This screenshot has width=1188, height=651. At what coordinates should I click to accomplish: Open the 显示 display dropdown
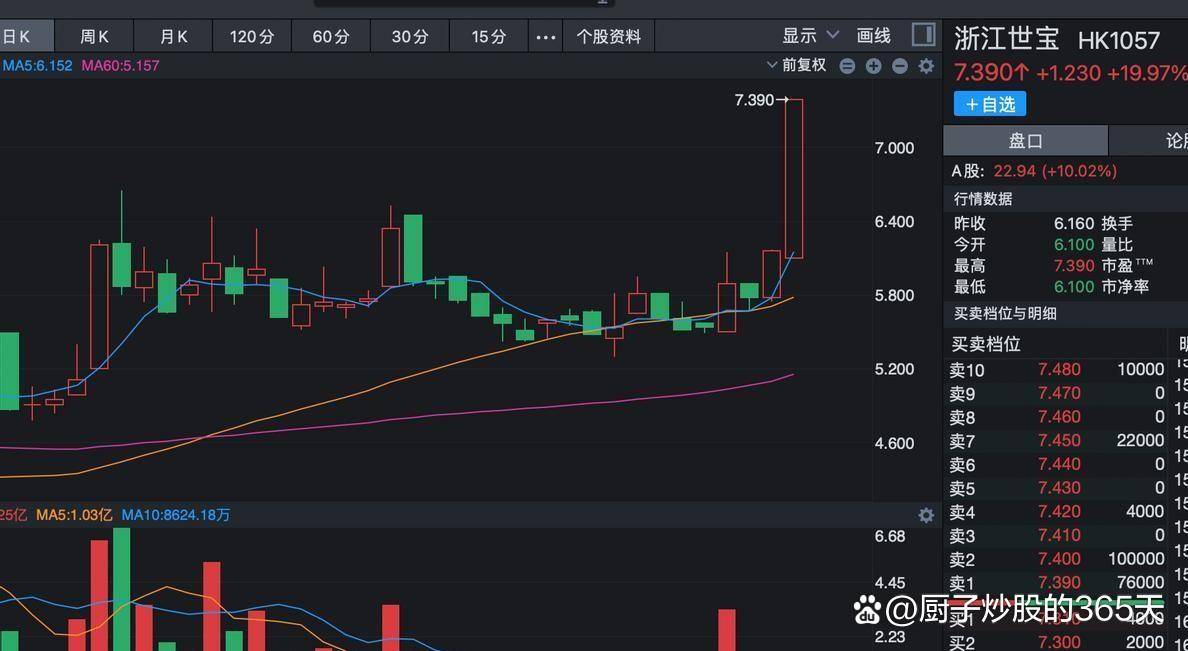[x=809, y=36]
